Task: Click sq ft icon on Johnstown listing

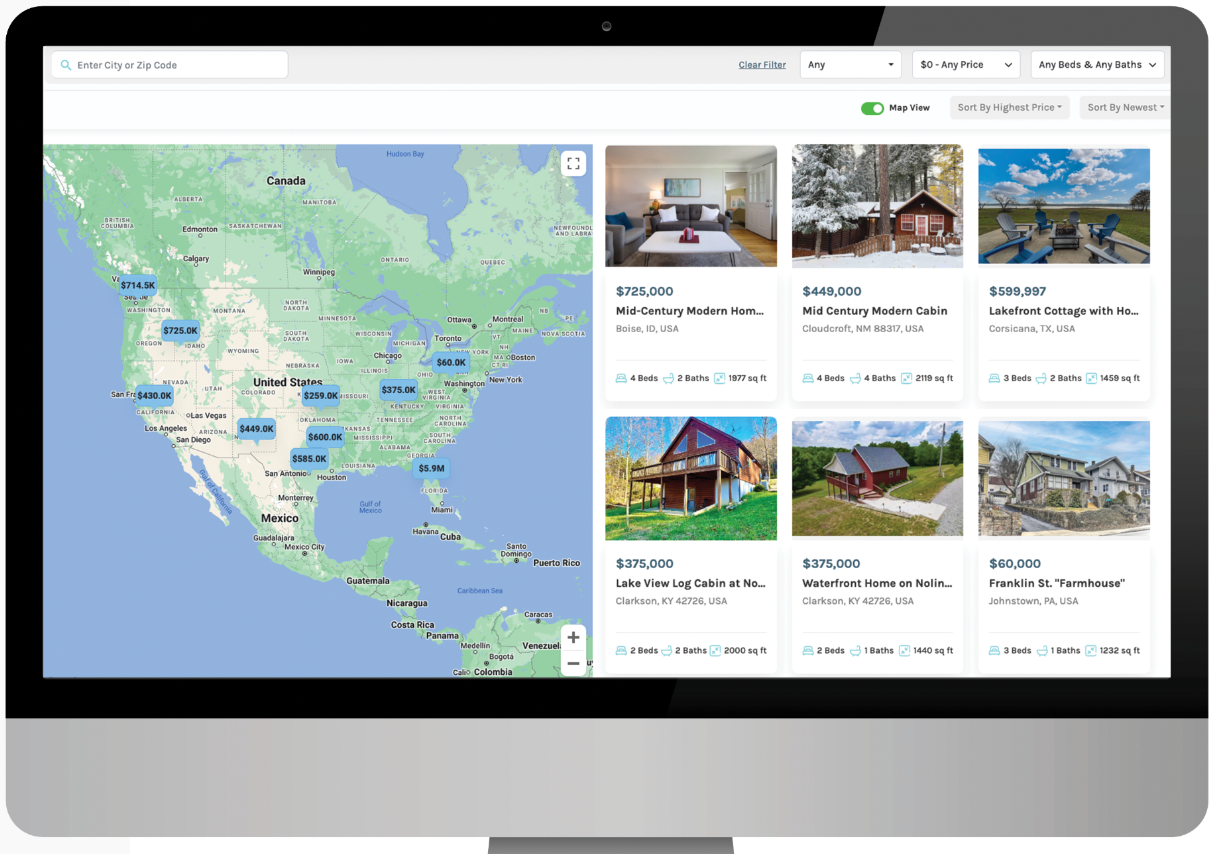Action: click(1091, 651)
